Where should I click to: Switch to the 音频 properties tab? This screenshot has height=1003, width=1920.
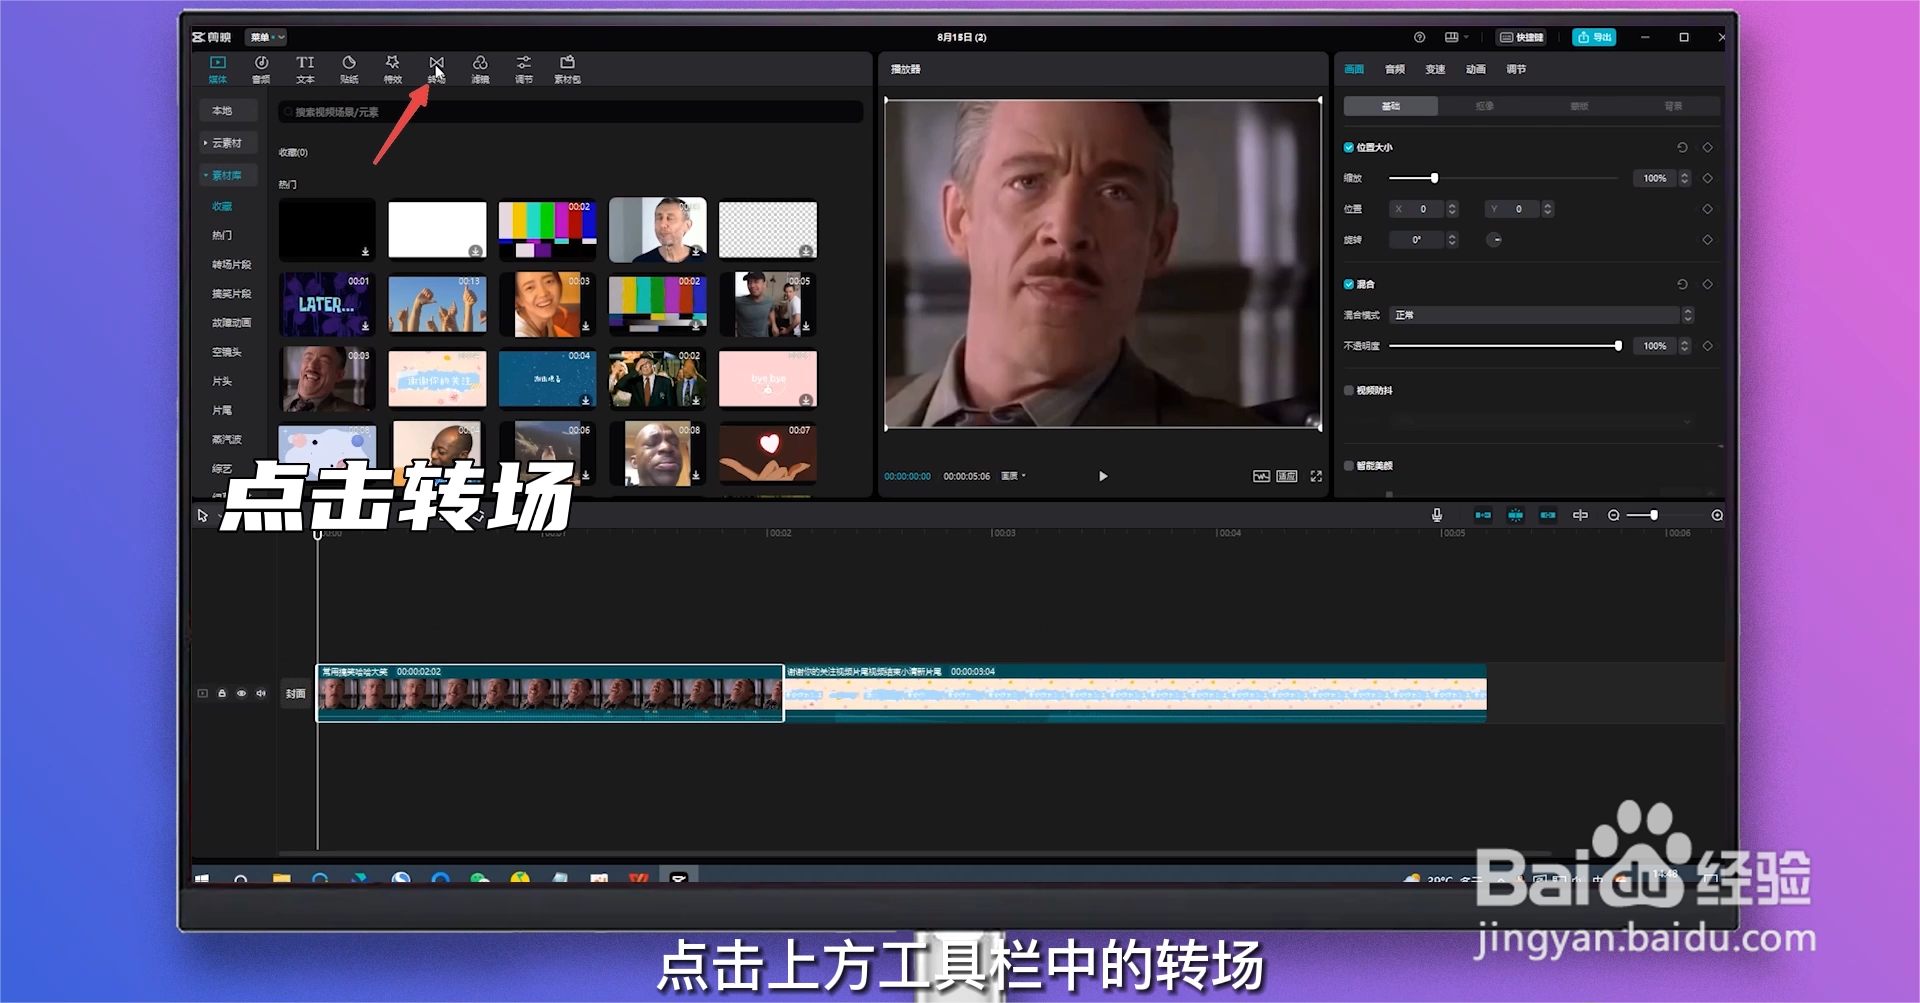click(1395, 69)
